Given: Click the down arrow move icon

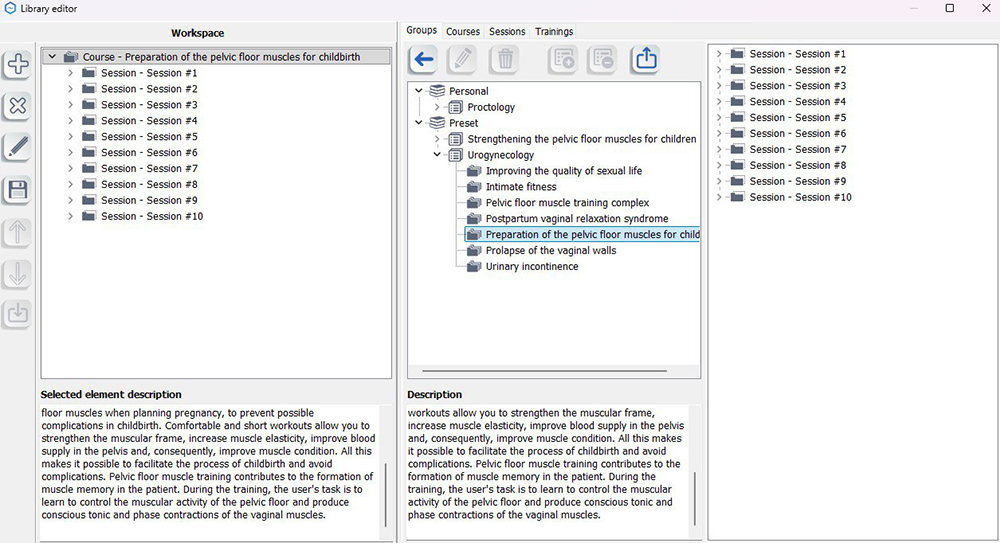Looking at the screenshot, I should click(18, 273).
